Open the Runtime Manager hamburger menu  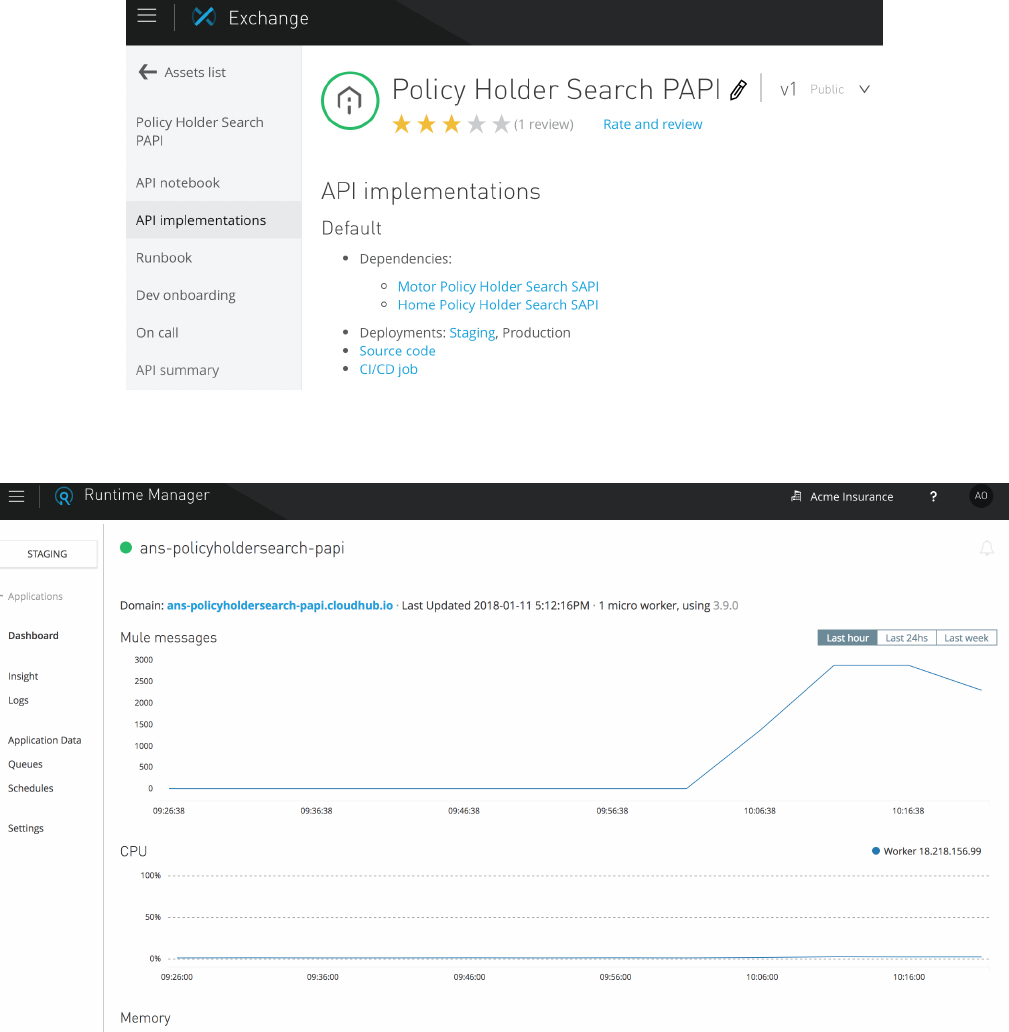tap(16, 496)
